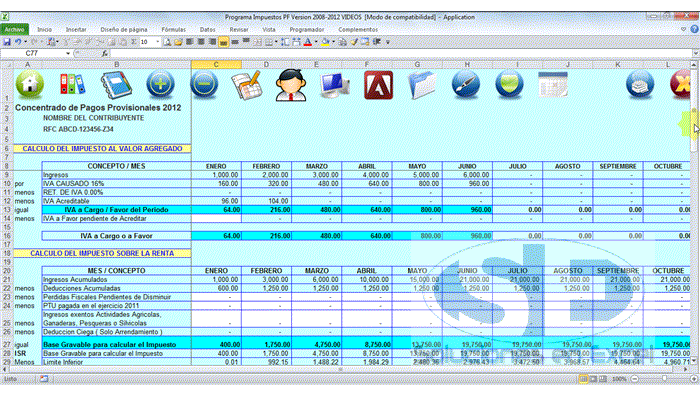Click the Name Box showing C77
Screen dimensions: 700x394
pos(32,54)
